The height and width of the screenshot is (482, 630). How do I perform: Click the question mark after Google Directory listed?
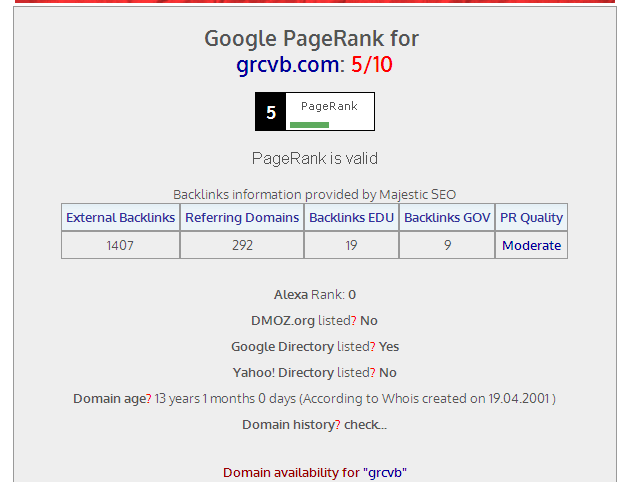click(373, 347)
